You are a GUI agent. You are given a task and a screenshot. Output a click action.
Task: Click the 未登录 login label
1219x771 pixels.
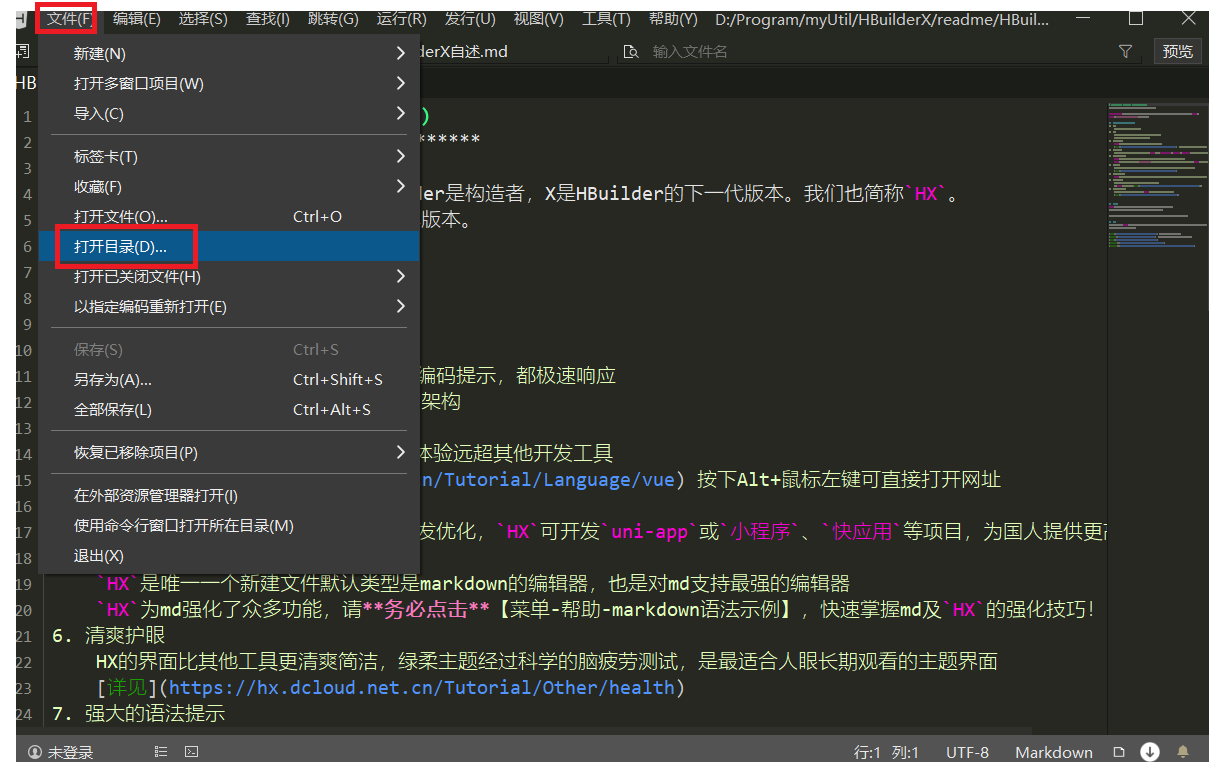point(70,752)
